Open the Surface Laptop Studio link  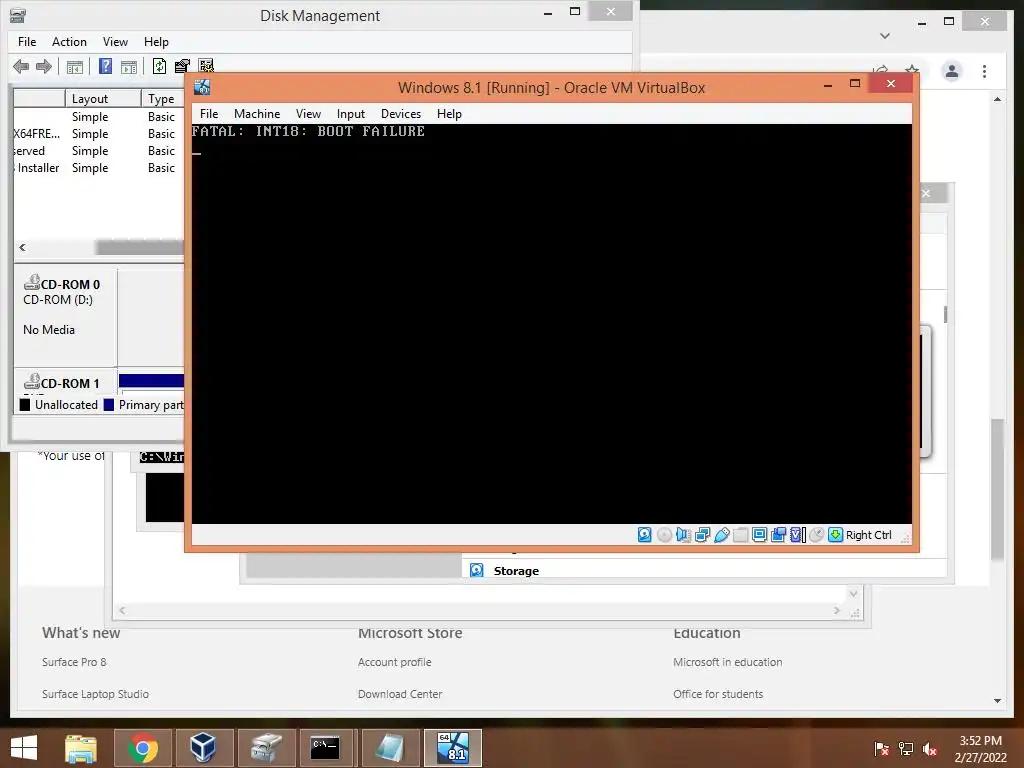pyautogui.click(x=95, y=694)
